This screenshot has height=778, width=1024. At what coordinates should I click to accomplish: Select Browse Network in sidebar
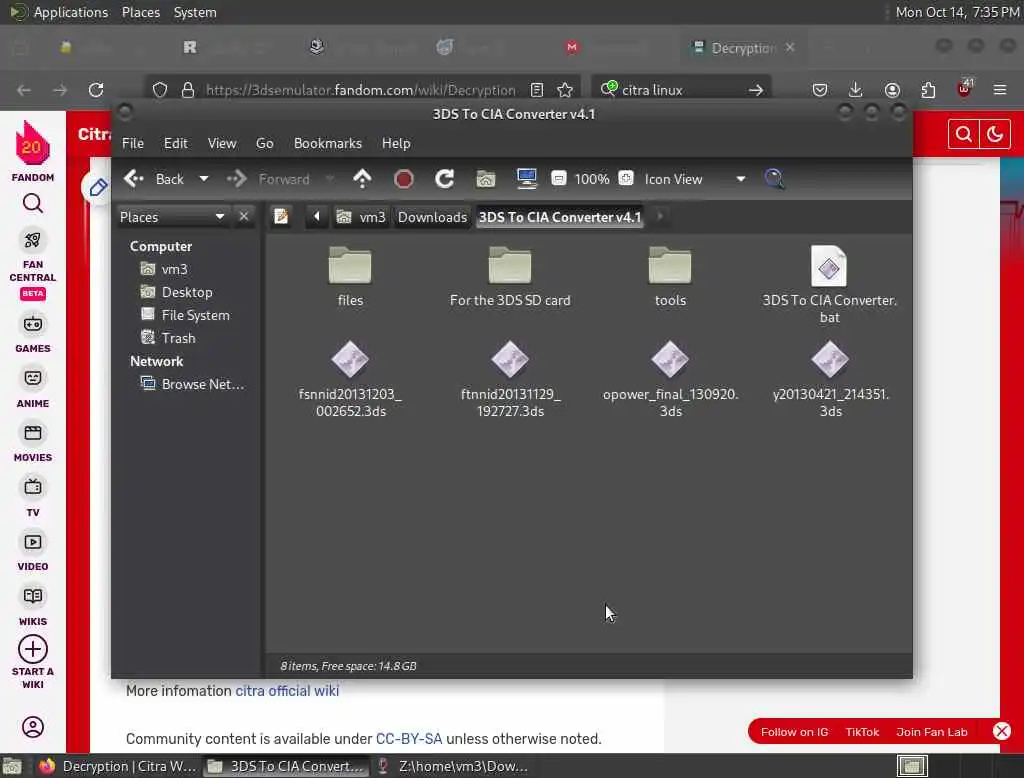pyautogui.click(x=202, y=384)
